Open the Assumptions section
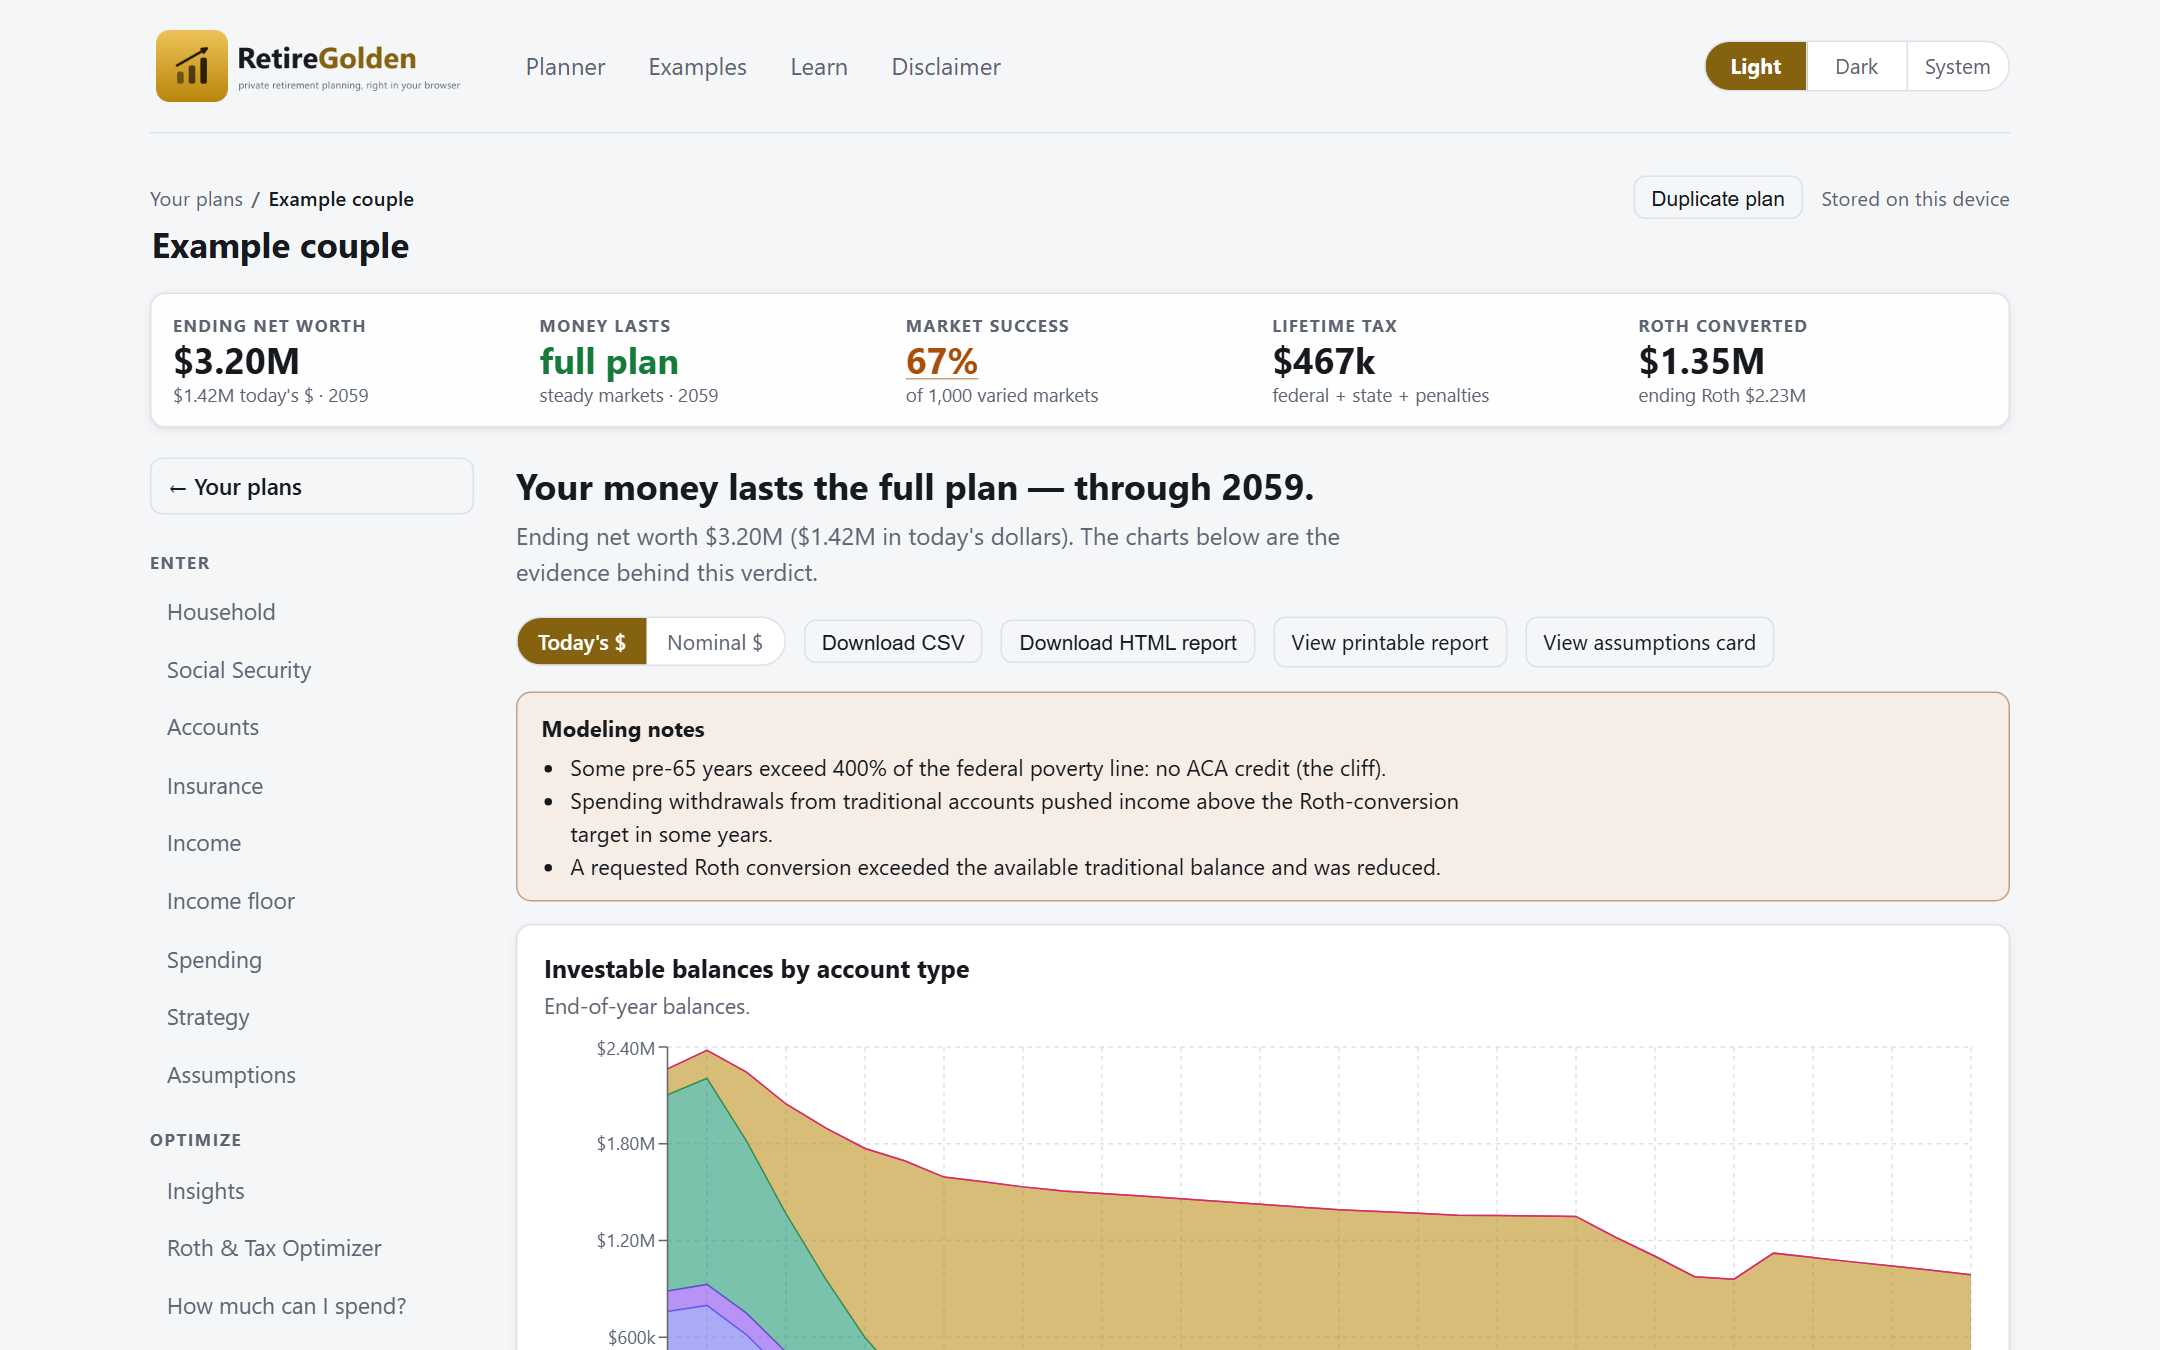This screenshot has height=1350, width=2160. click(231, 1075)
